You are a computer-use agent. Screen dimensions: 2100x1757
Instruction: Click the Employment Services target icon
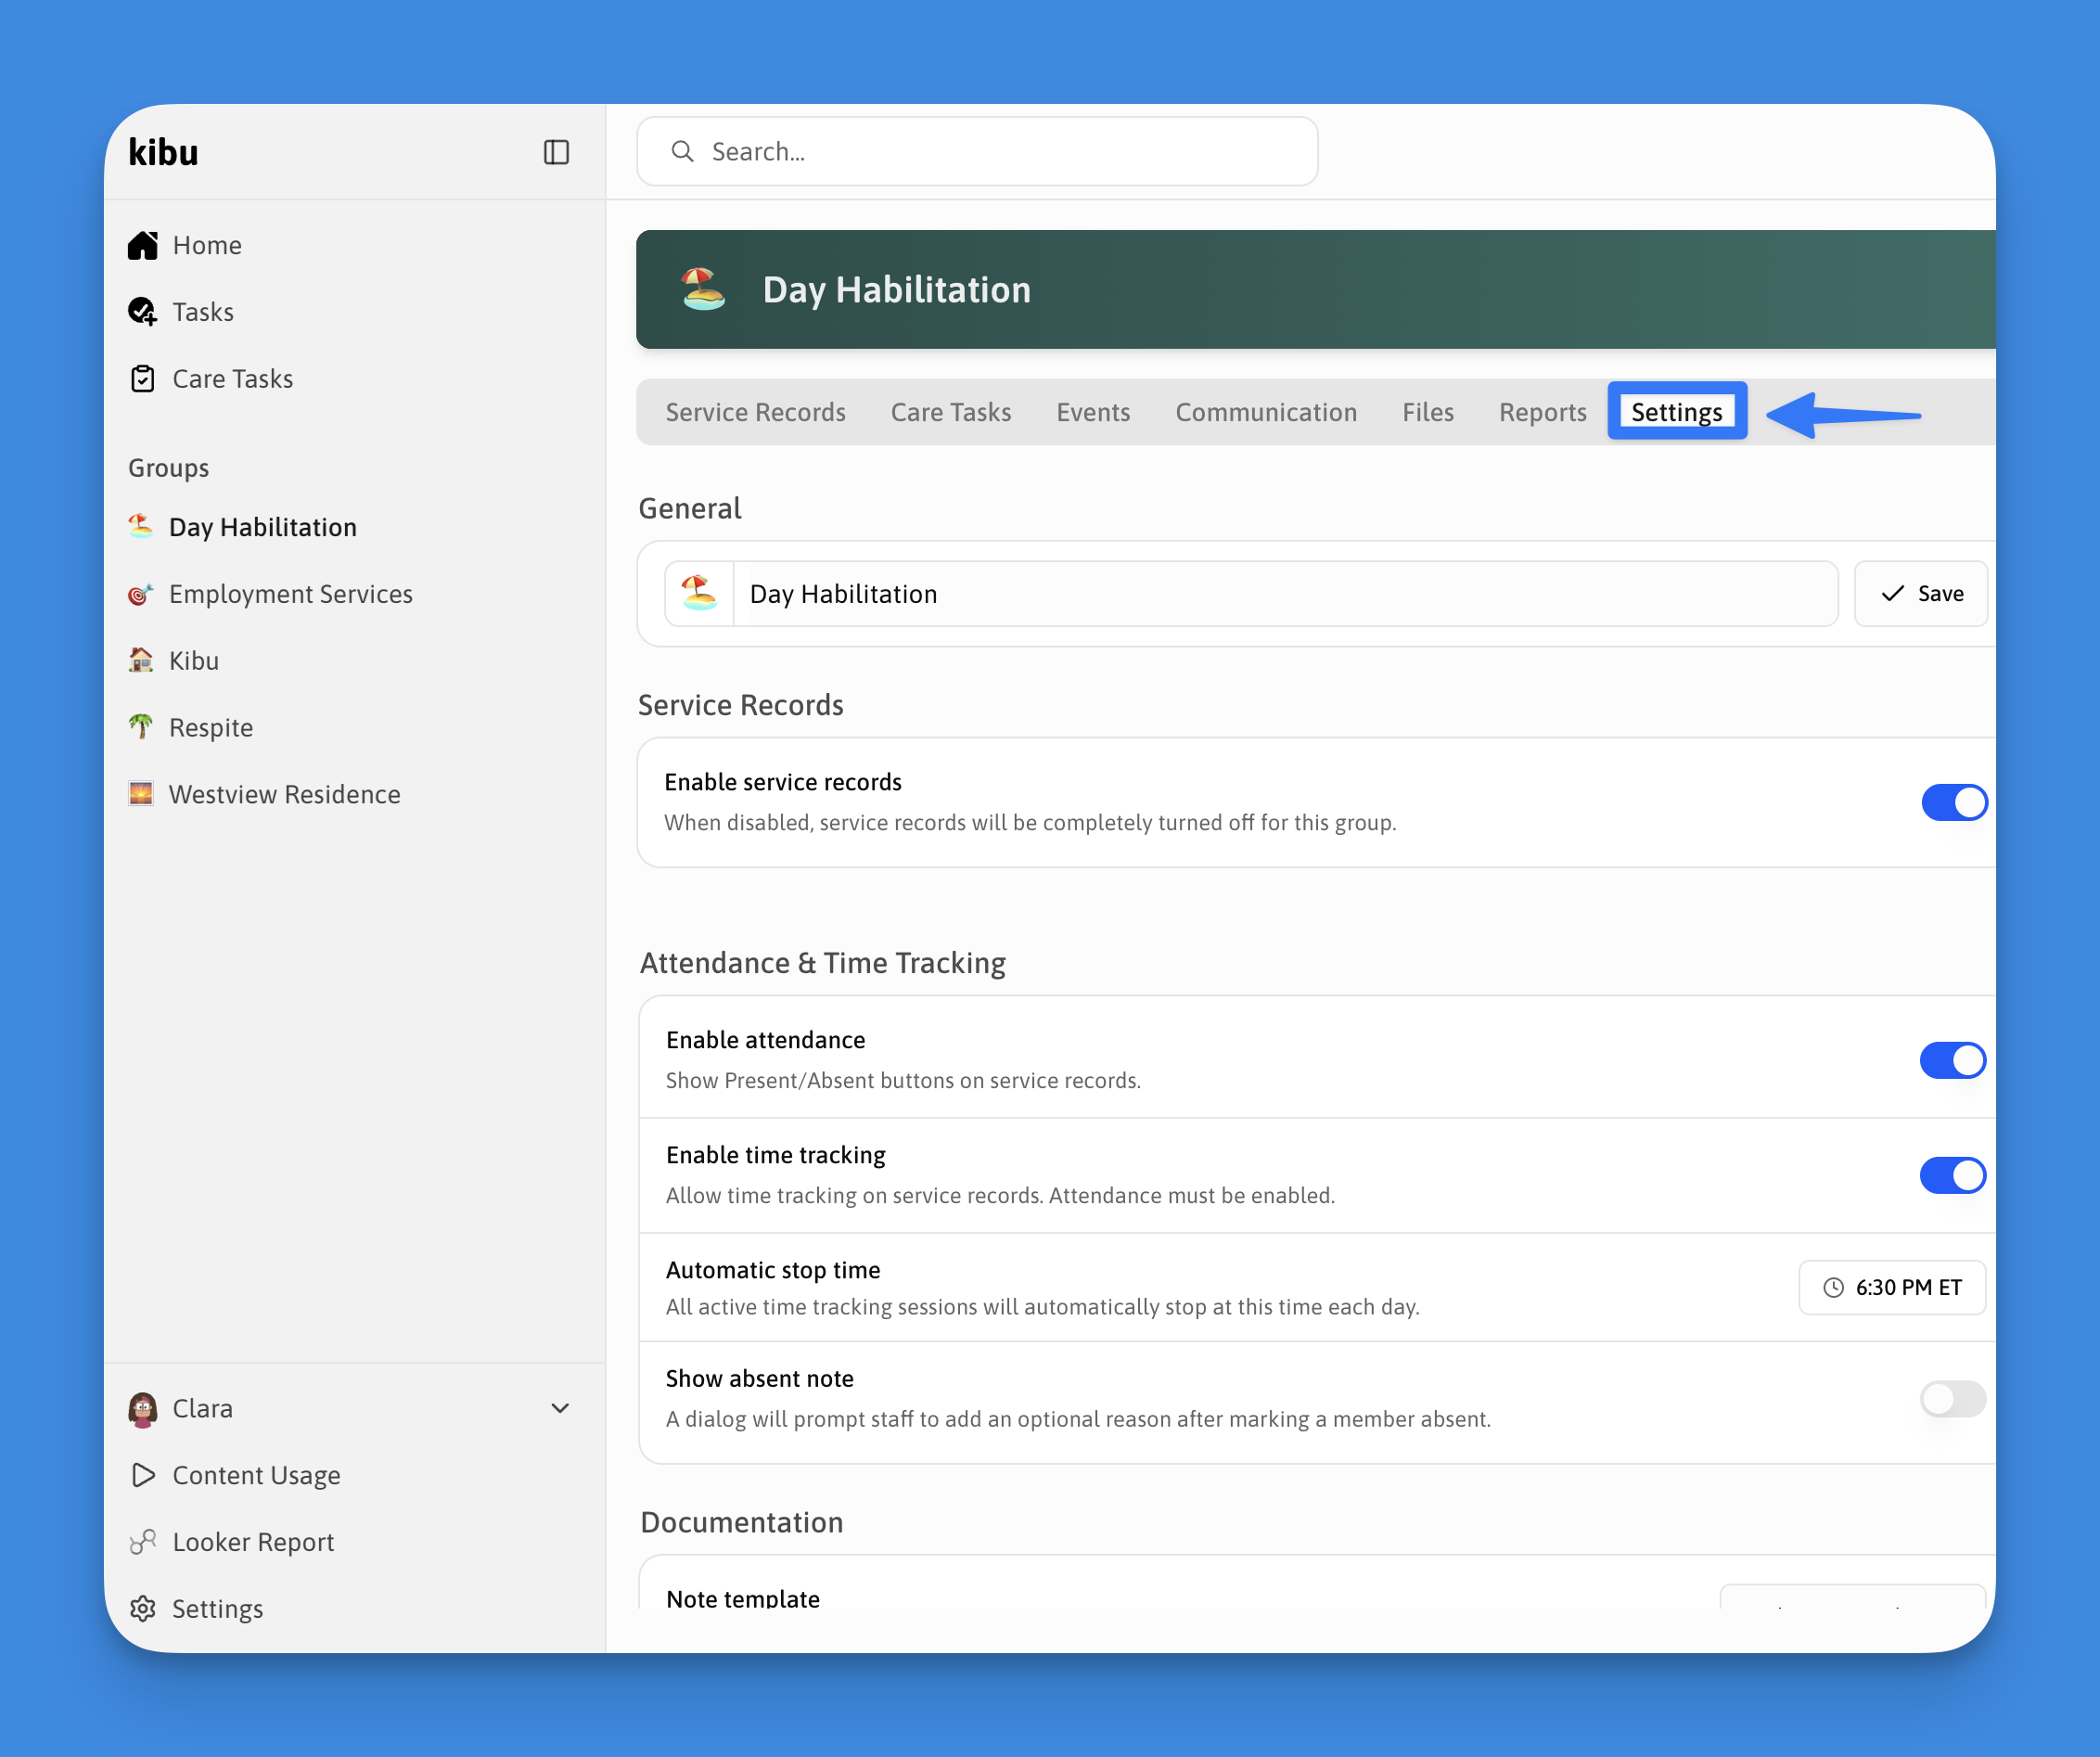click(x=141, y=594)
